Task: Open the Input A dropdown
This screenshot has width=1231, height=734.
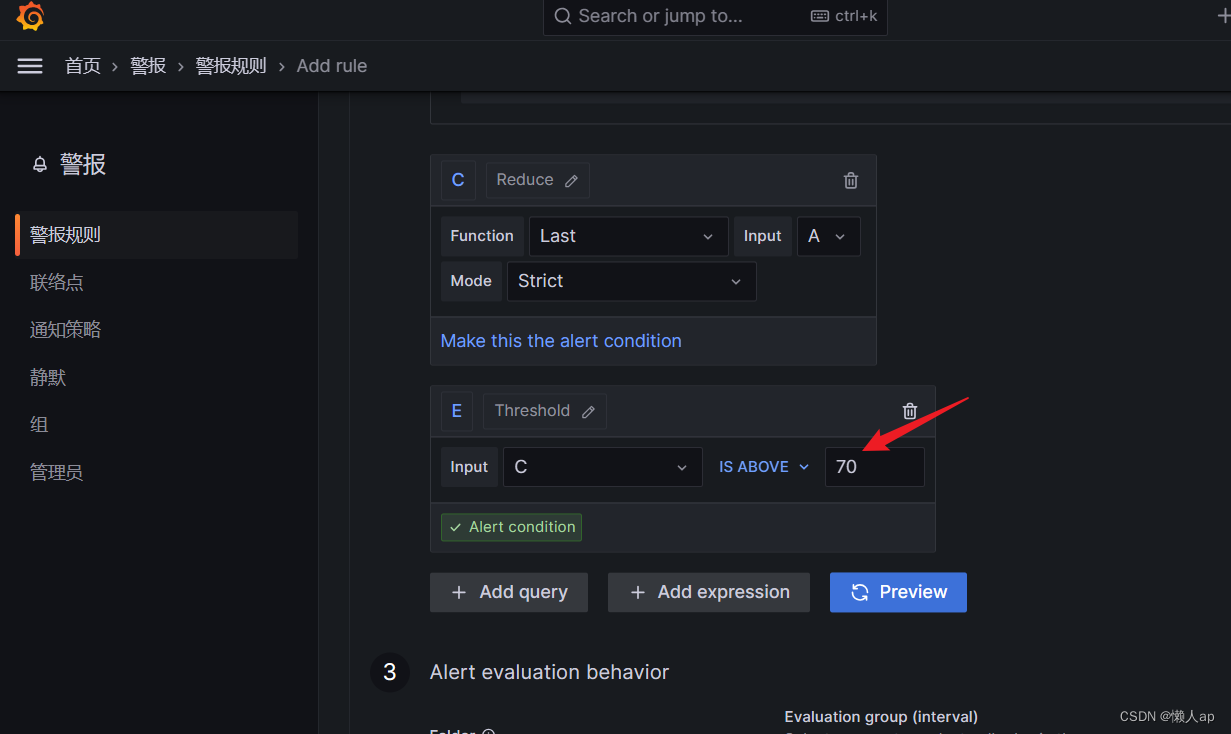Action: point(829,236)
